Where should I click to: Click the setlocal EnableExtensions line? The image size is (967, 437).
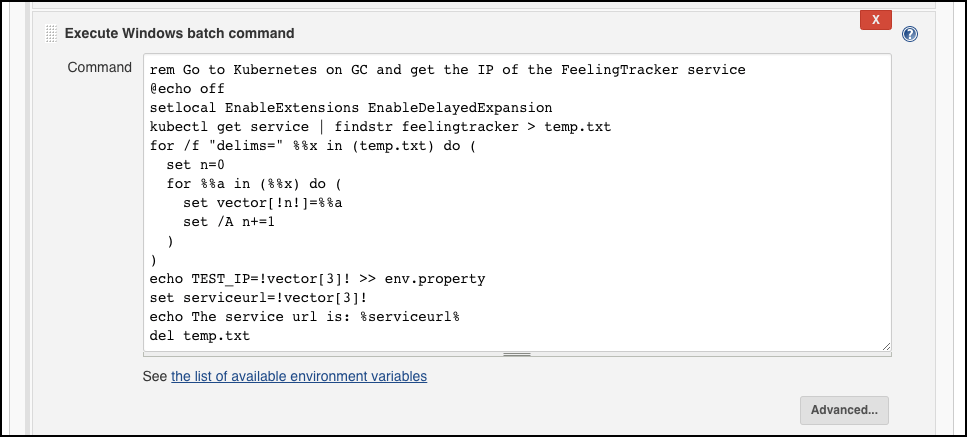[x=351, y=108]
